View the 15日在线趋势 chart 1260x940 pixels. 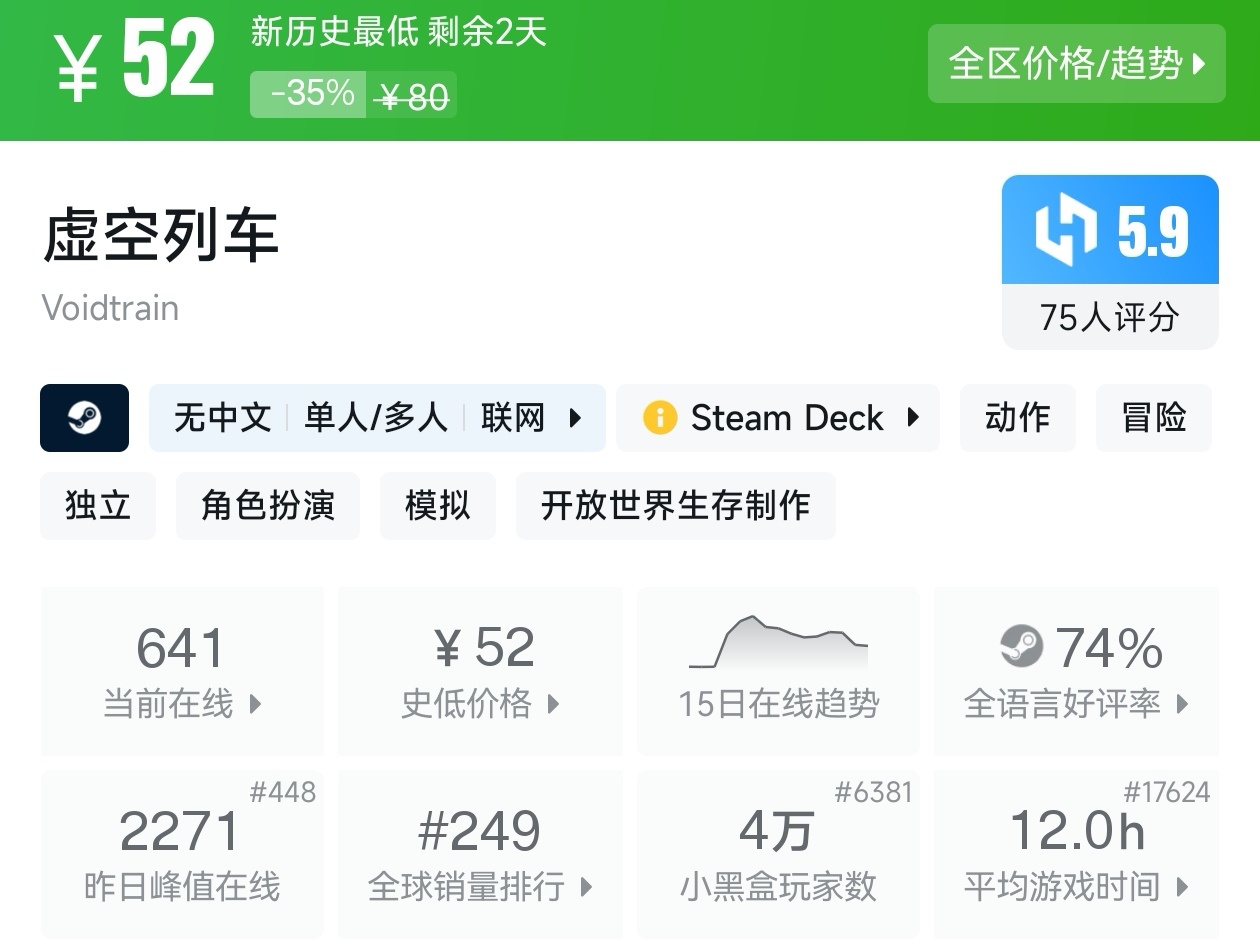(x=778, y=671)
